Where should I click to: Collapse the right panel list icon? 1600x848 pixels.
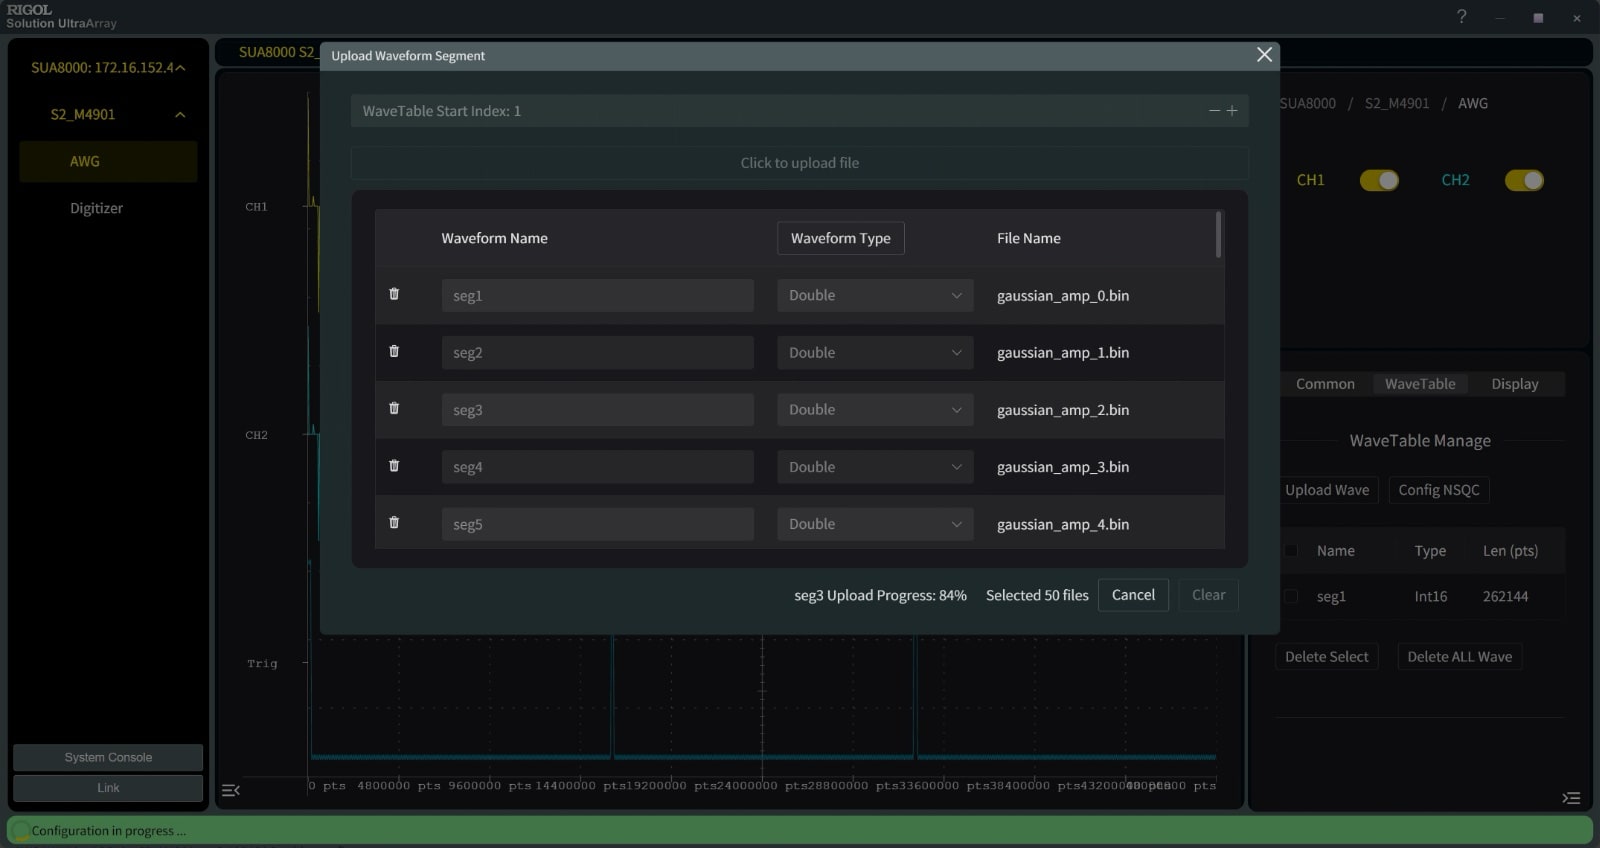1571,798
